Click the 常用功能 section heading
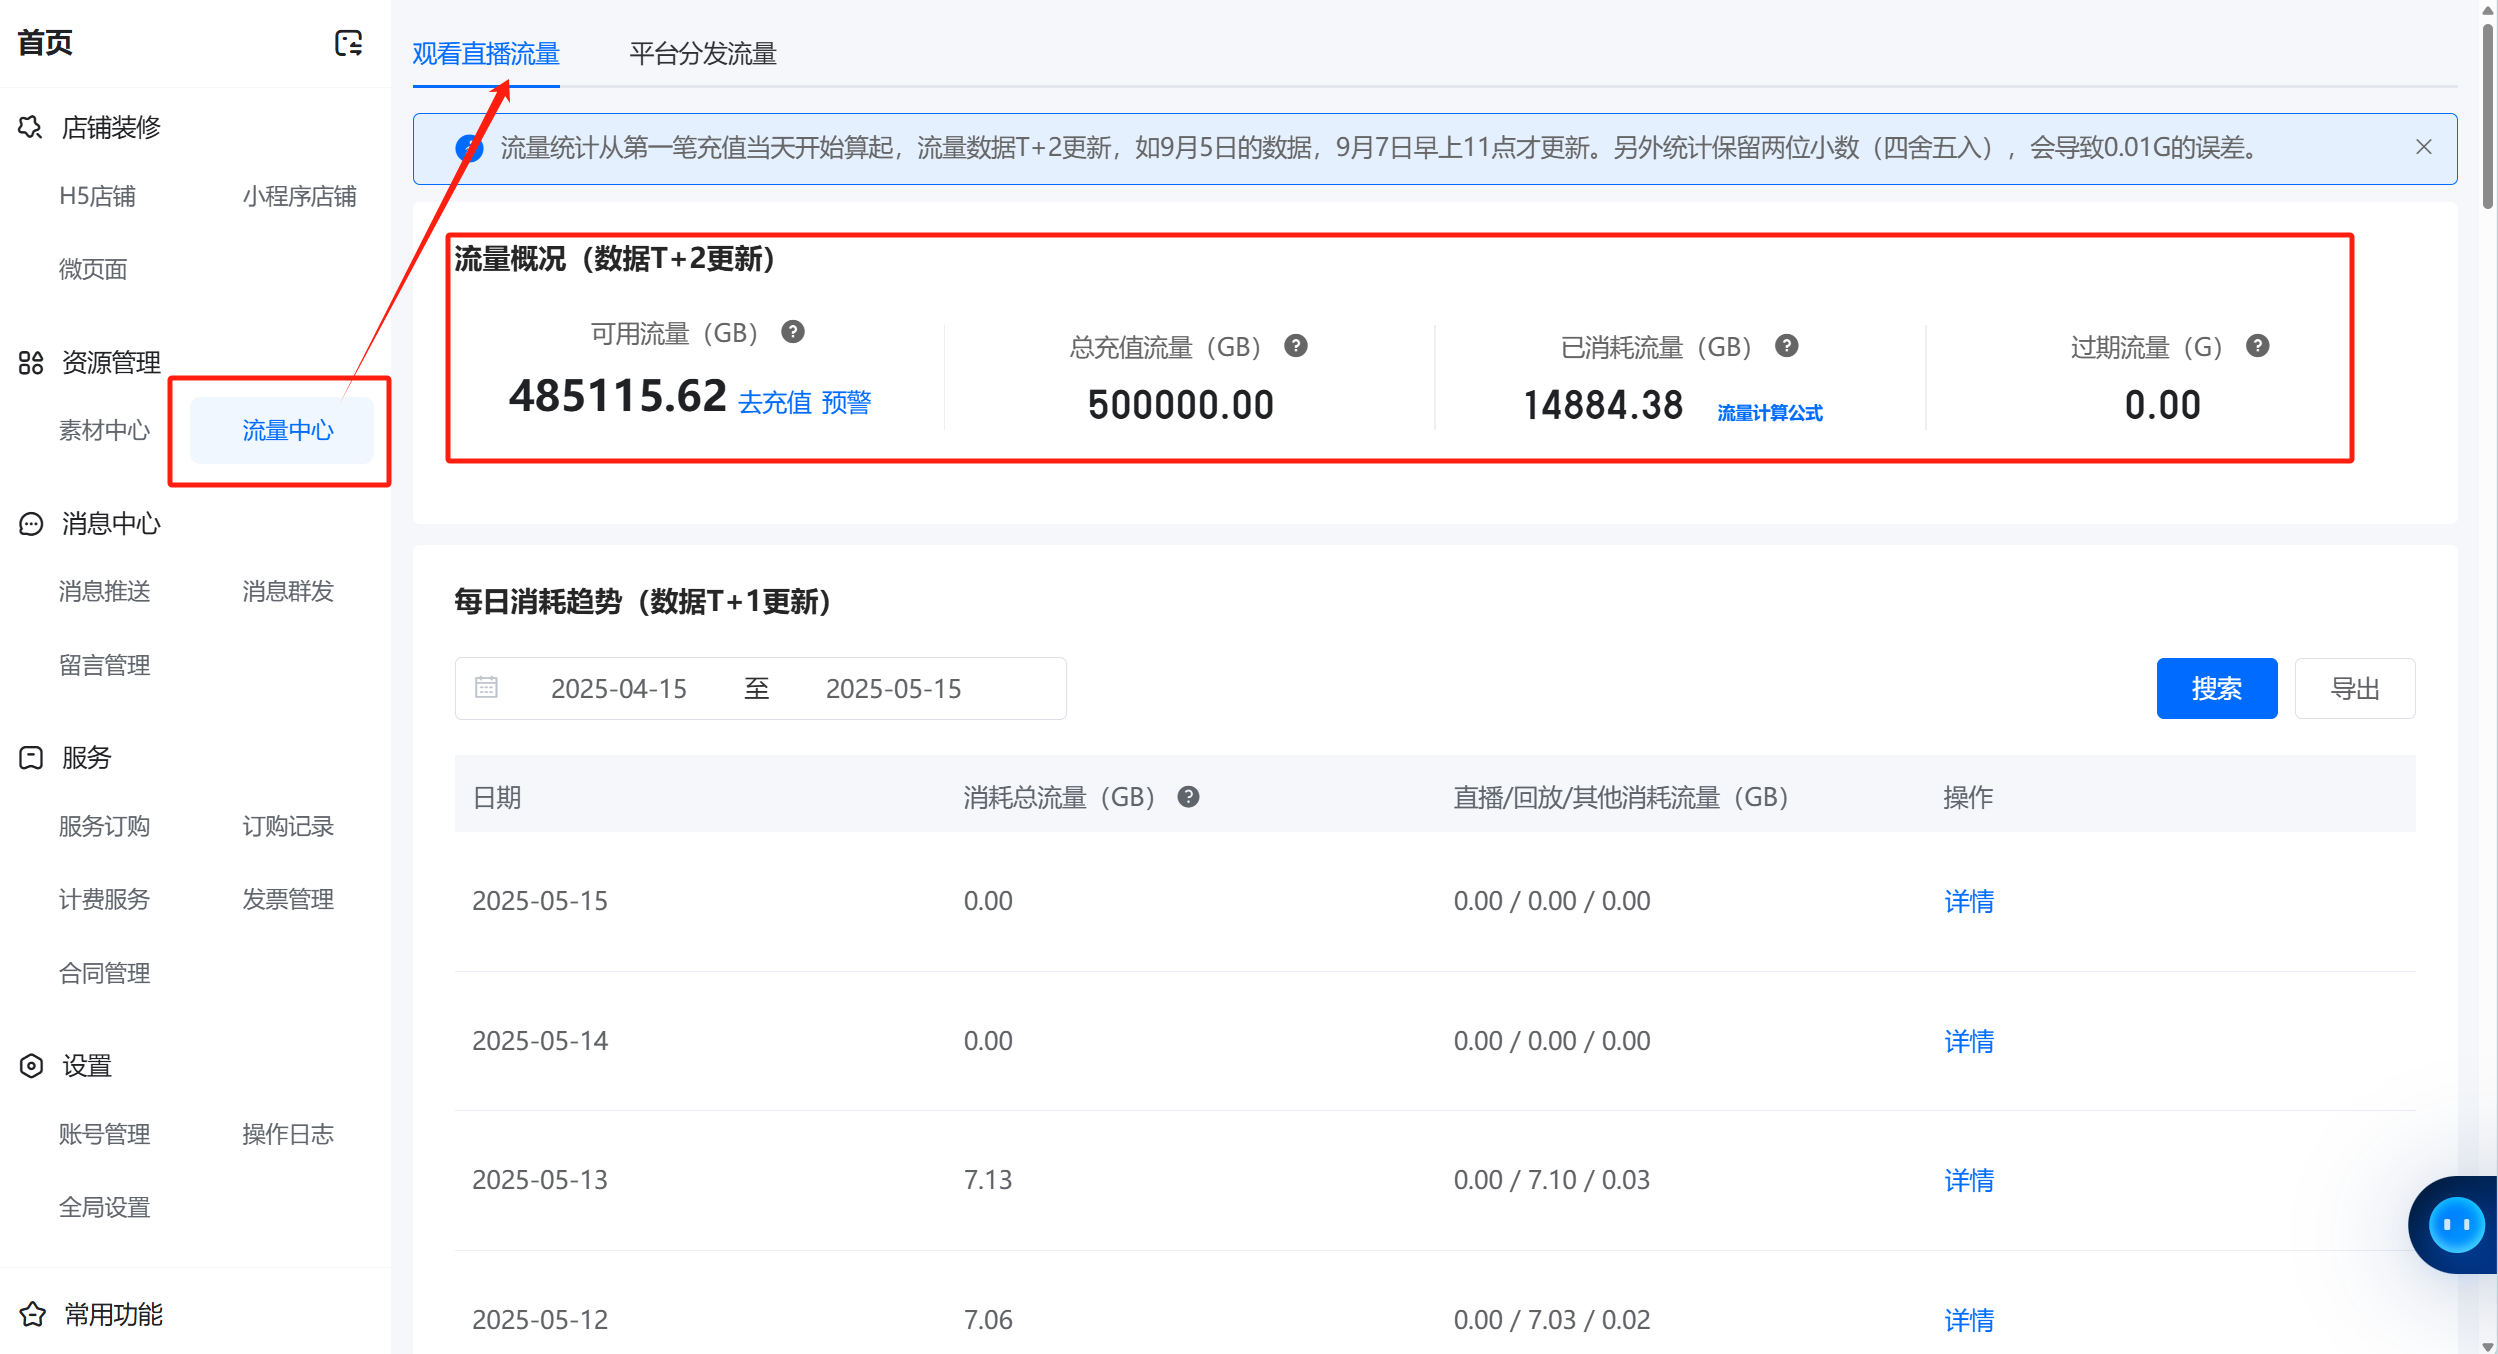This screenshot has height=1354, width=2498. [x=113, y=1314]
